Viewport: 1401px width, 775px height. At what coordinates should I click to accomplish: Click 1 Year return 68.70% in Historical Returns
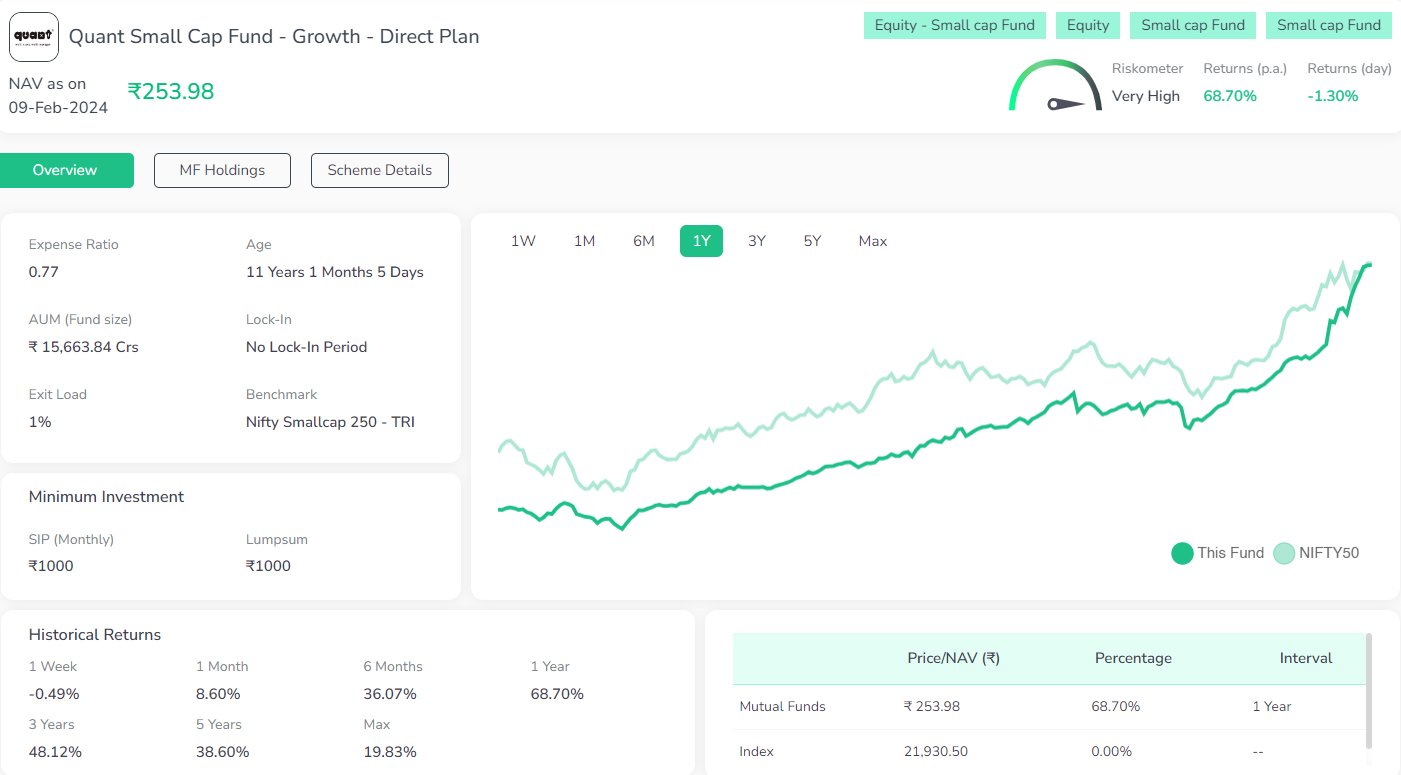[x=557, y=694]
